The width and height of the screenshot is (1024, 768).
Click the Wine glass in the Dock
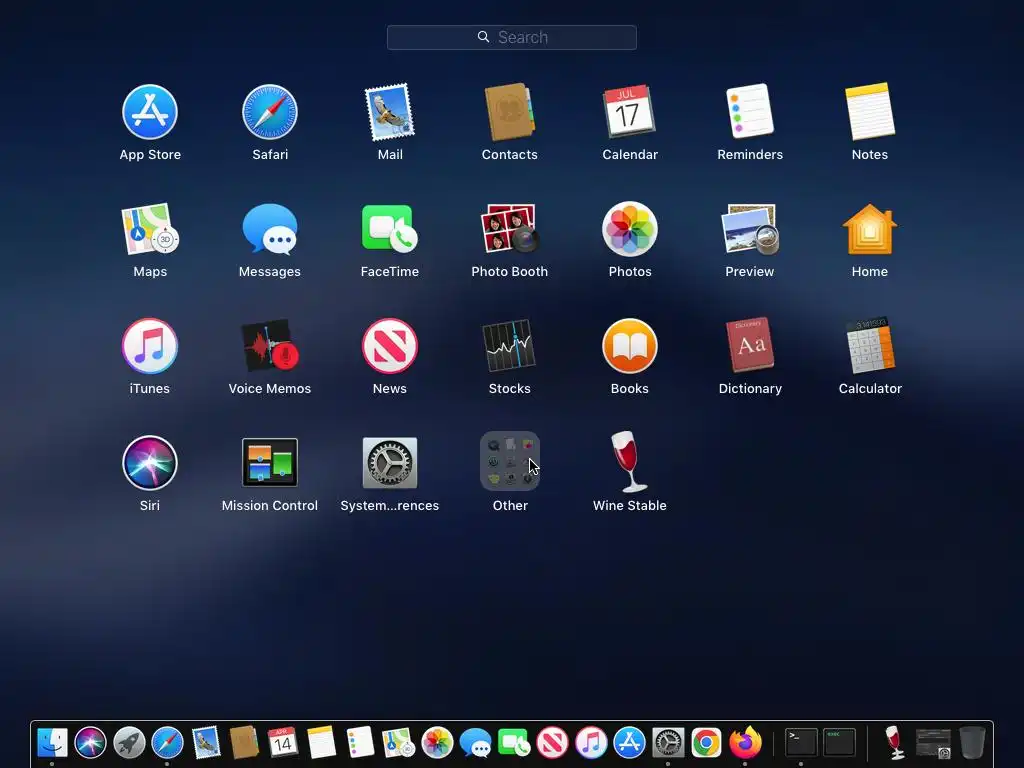click(894, 743)
